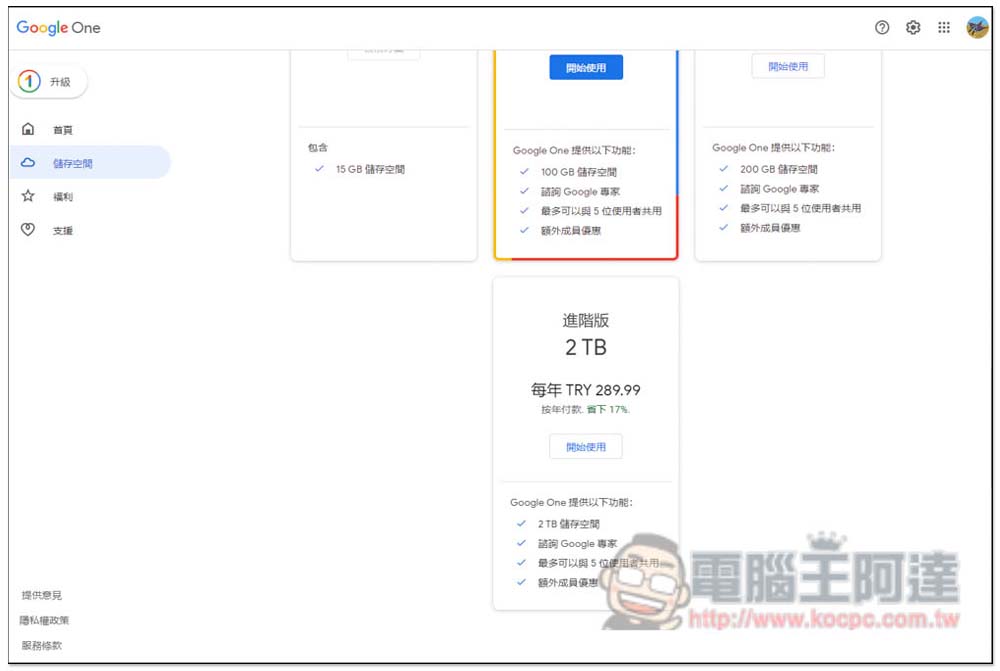Click blue 開始使用 button on 100 GB plan
This screenshot has width=1000, height=671.
coord(585,68)
